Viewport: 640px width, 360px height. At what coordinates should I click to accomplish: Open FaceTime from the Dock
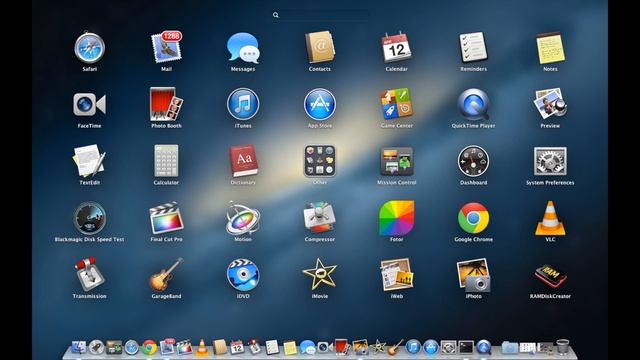point(325,347)
